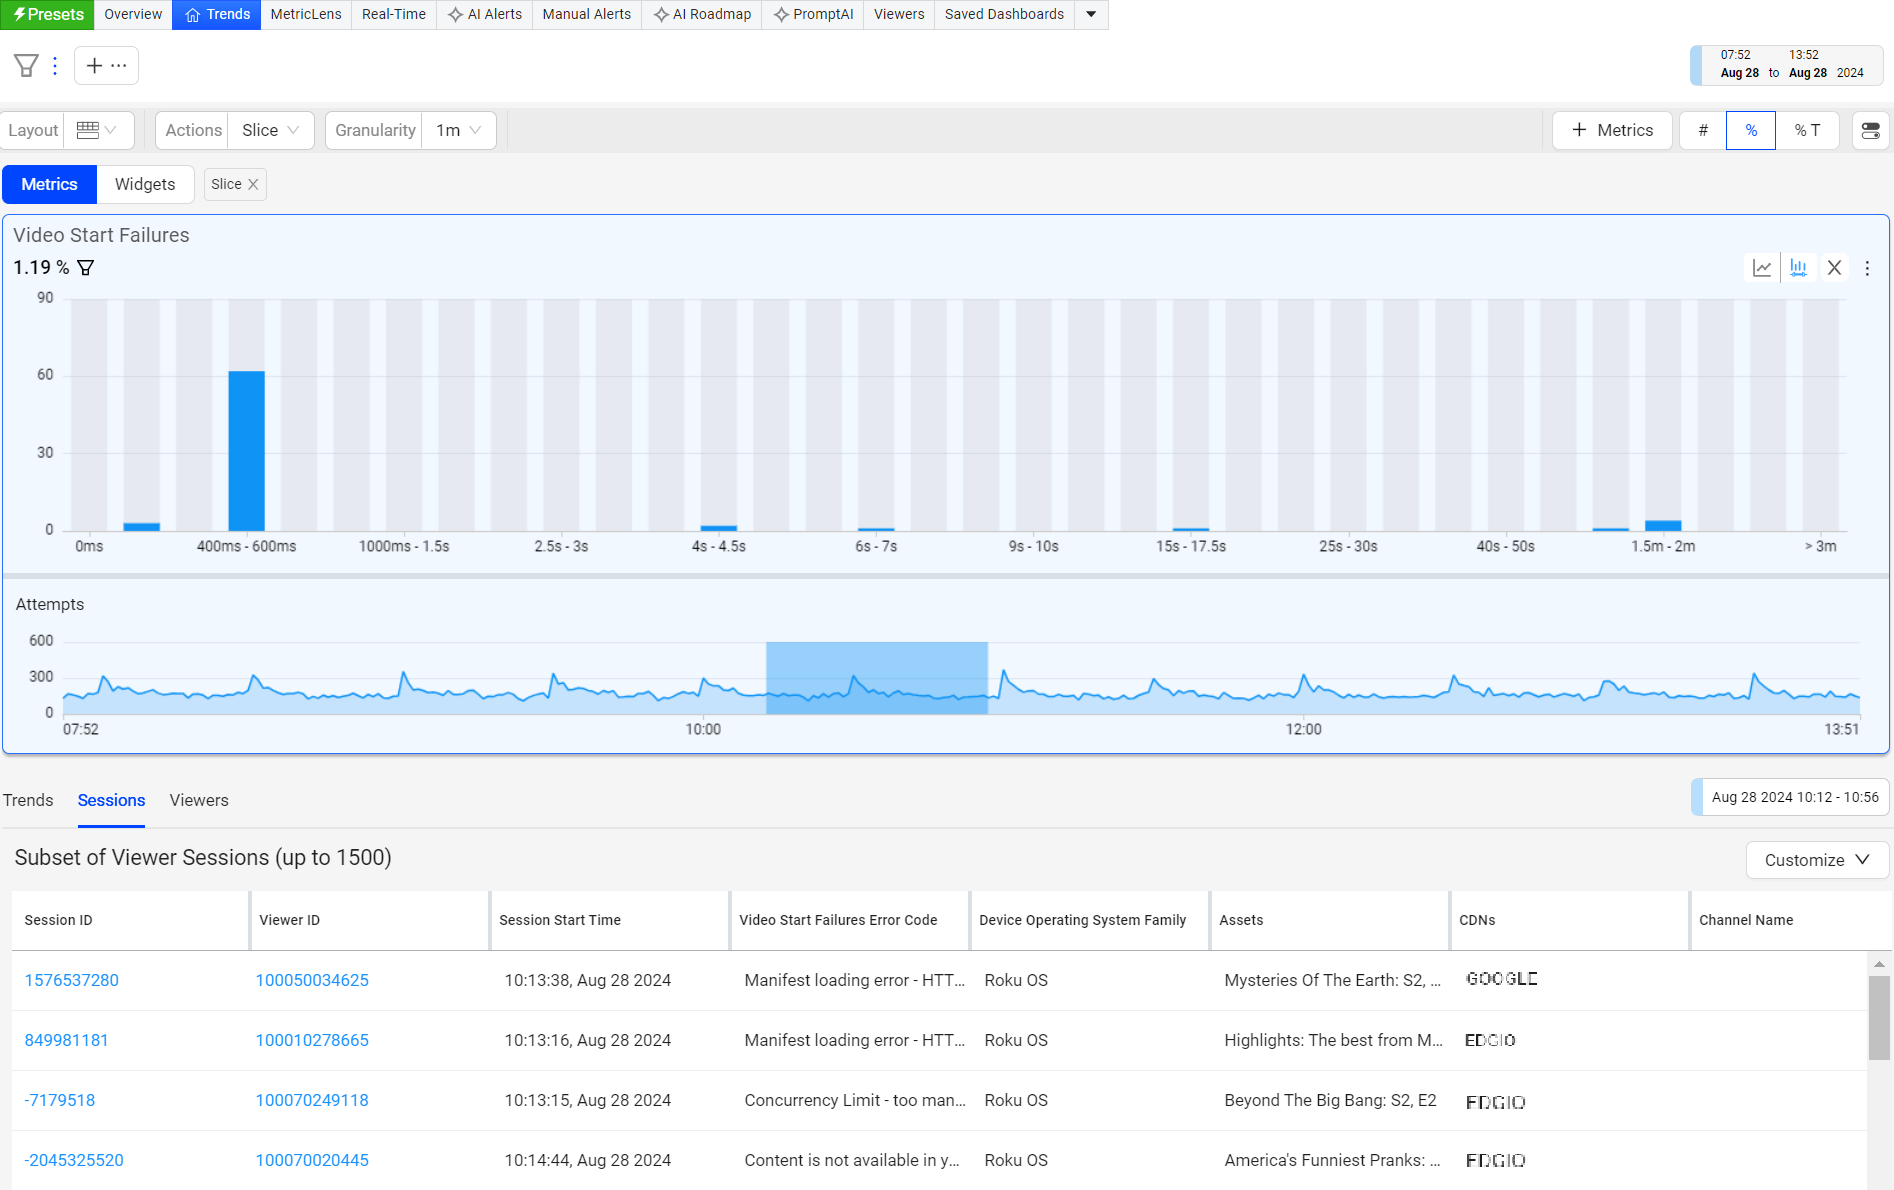Viewport: 1894px width, 1190px height.
Task: Open the Layout grid dropdown
Action: (x=97, y=130)
